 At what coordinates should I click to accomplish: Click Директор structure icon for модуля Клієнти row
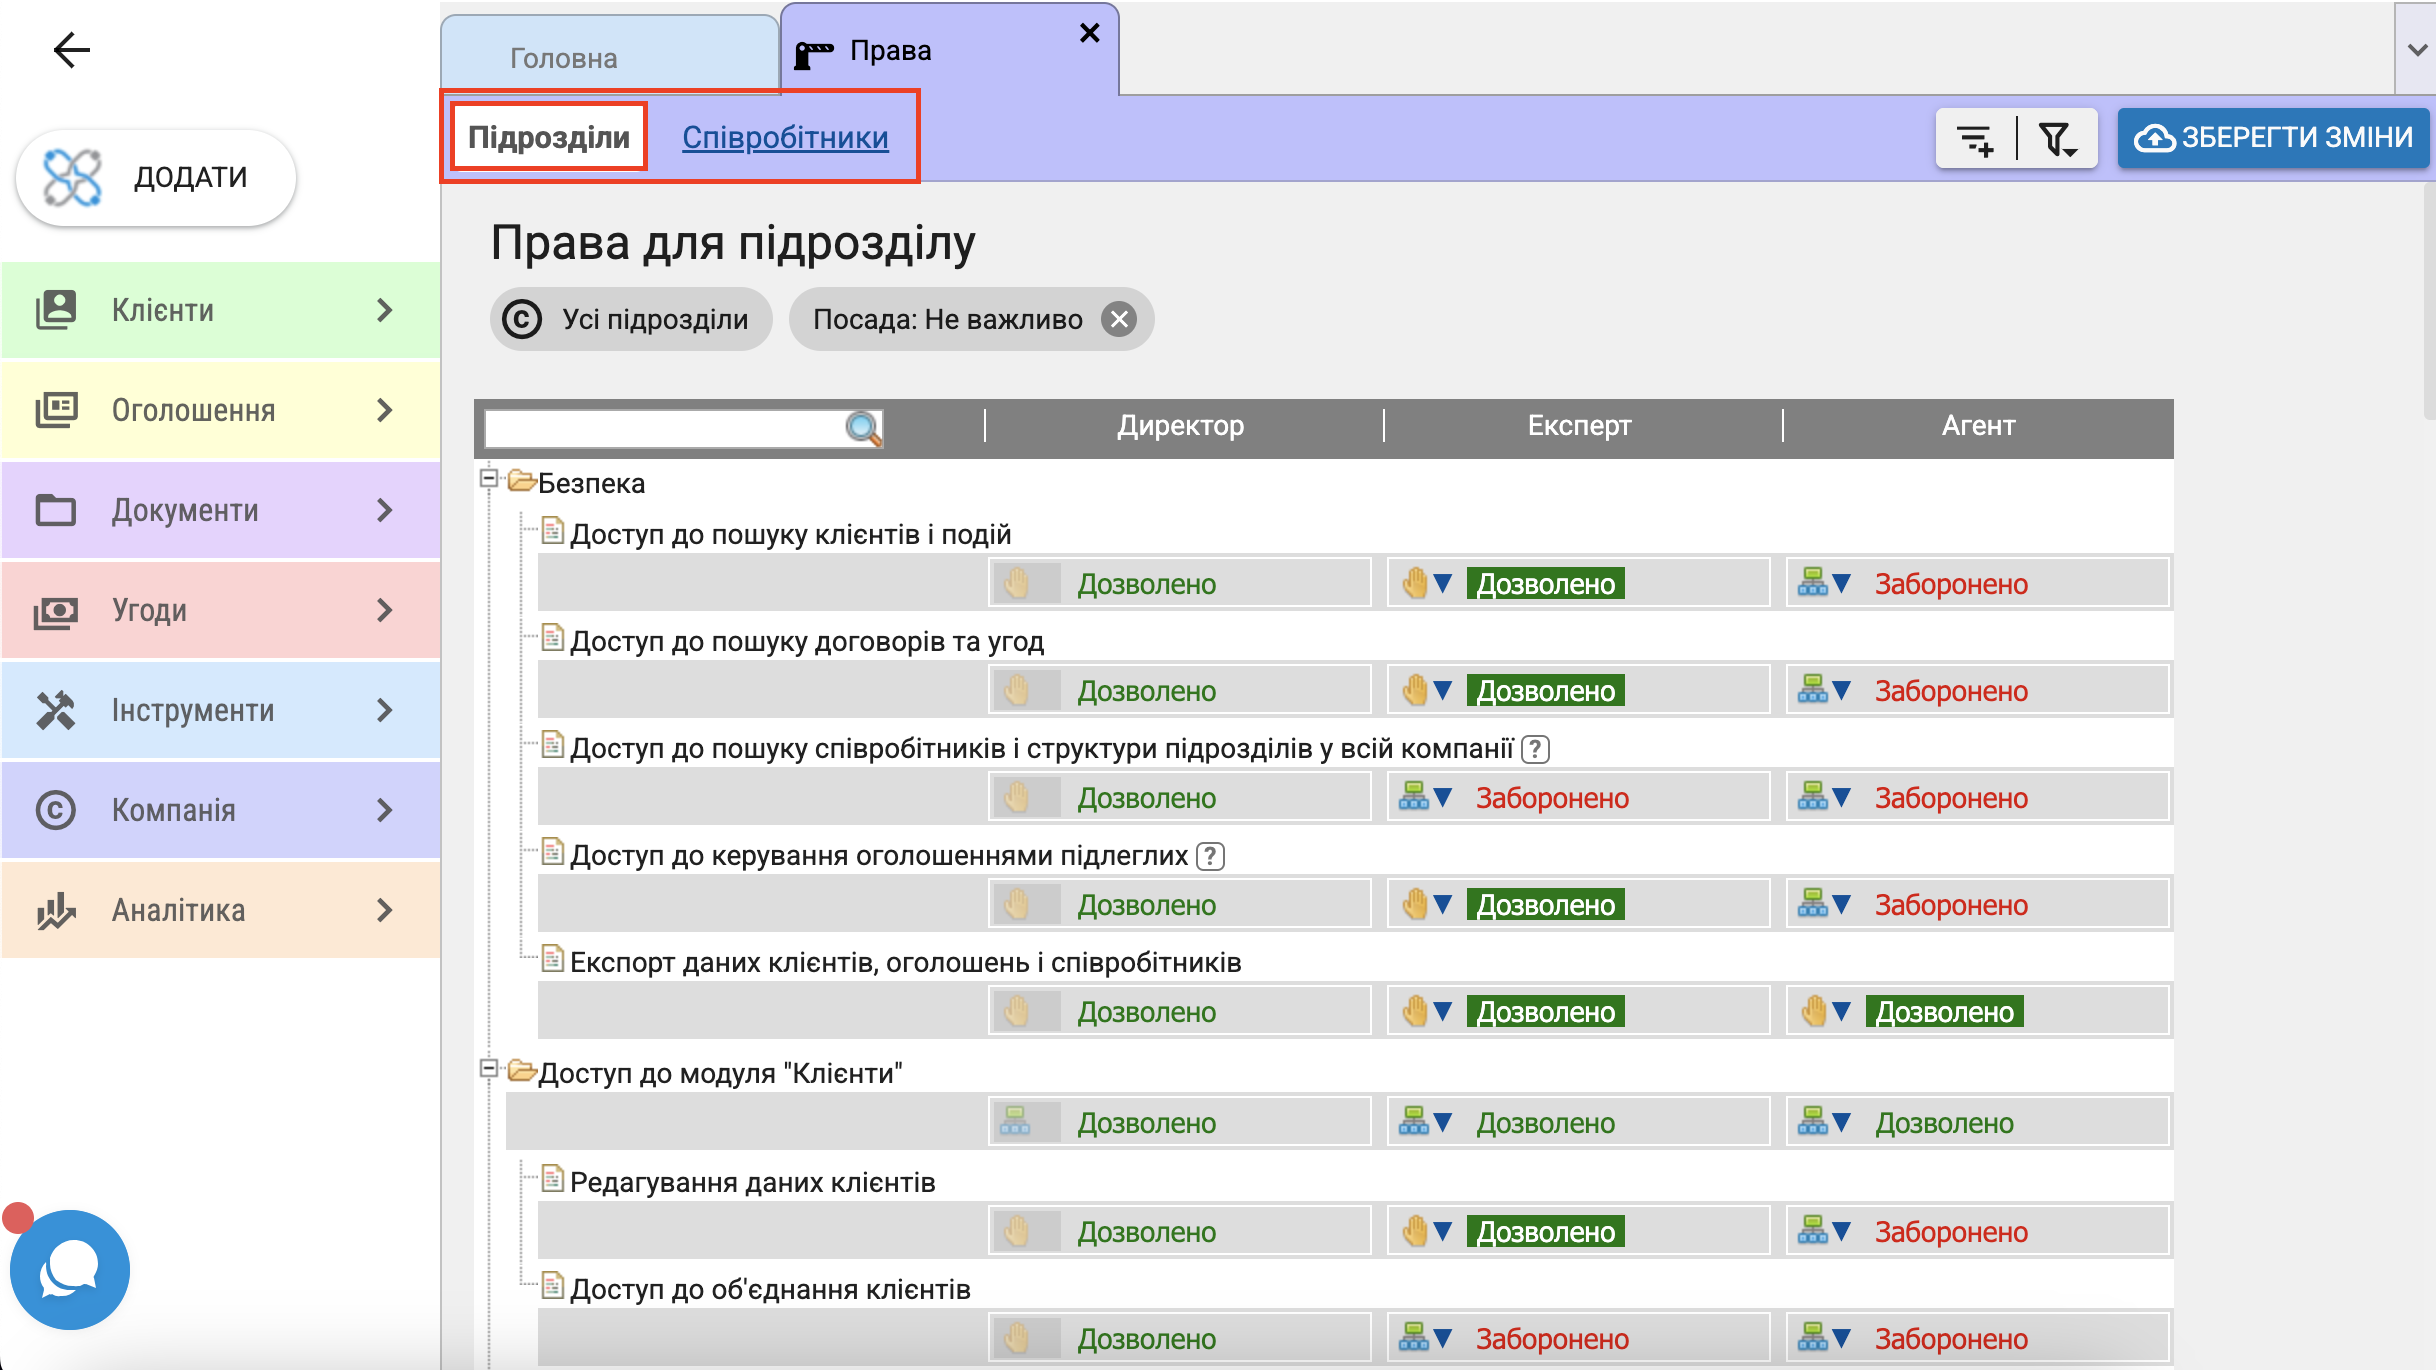click(x=1015, y=1121)
